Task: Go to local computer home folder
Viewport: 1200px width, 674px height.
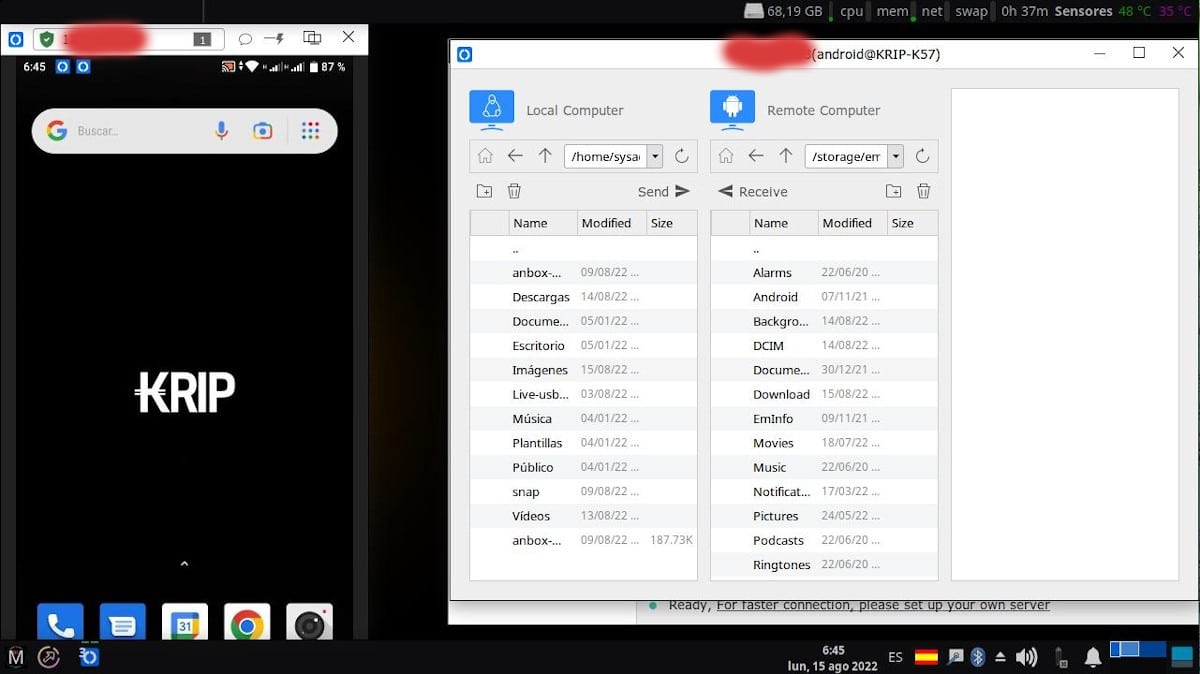Action: coord(485,156)
